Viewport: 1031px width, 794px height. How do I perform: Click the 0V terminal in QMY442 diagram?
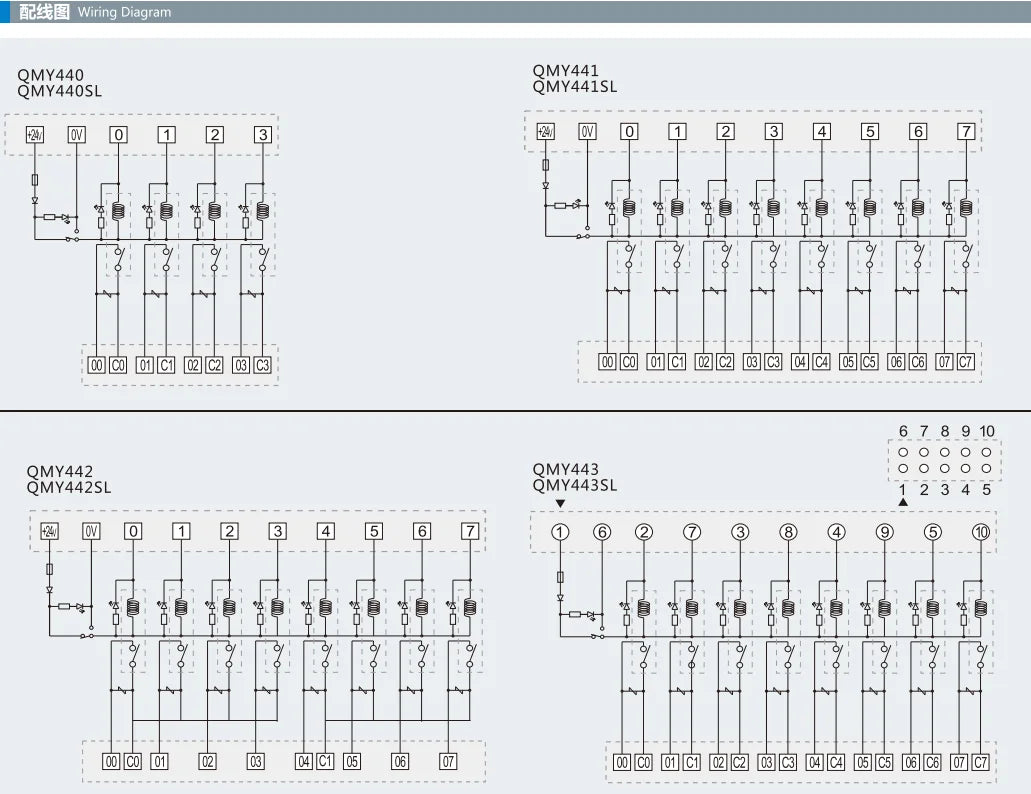(x=91, y=531)
